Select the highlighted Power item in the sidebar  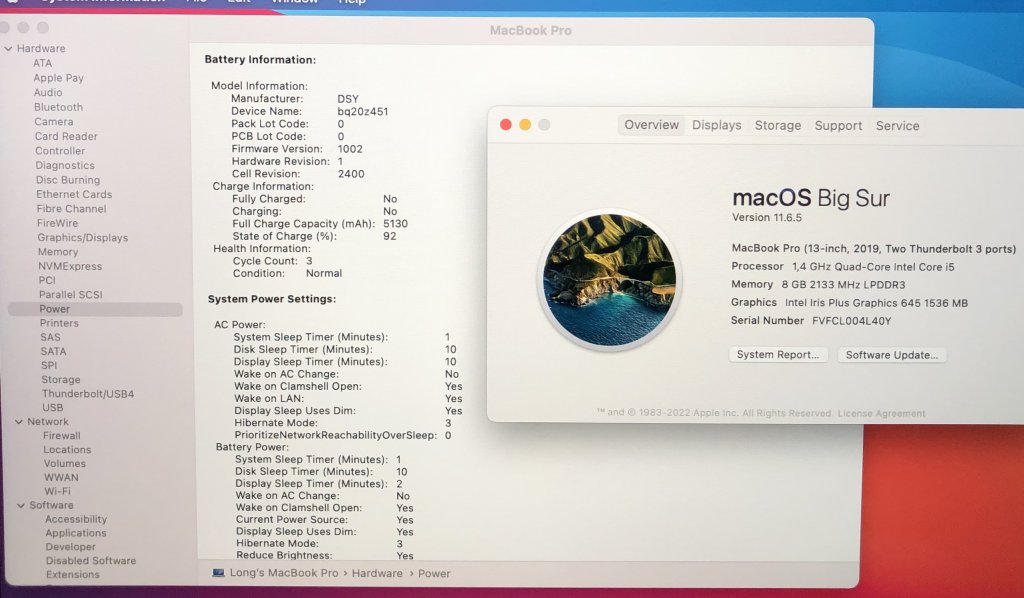[95, 309]
